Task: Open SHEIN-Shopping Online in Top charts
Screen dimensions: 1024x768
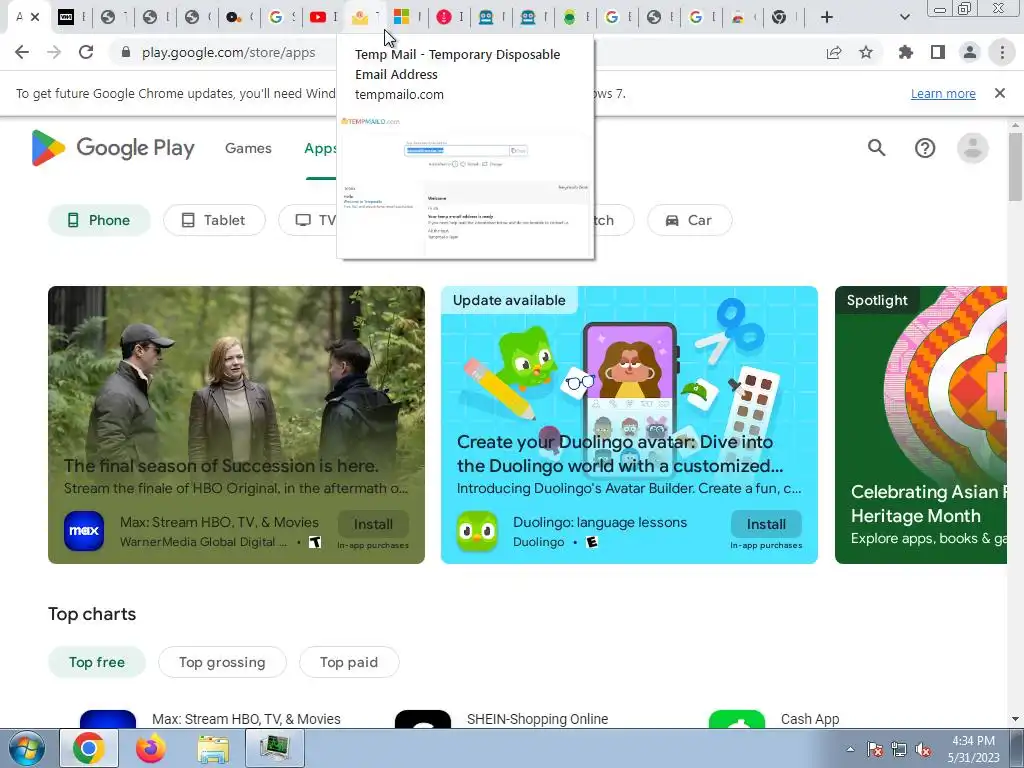Action: tap(537, 719)
